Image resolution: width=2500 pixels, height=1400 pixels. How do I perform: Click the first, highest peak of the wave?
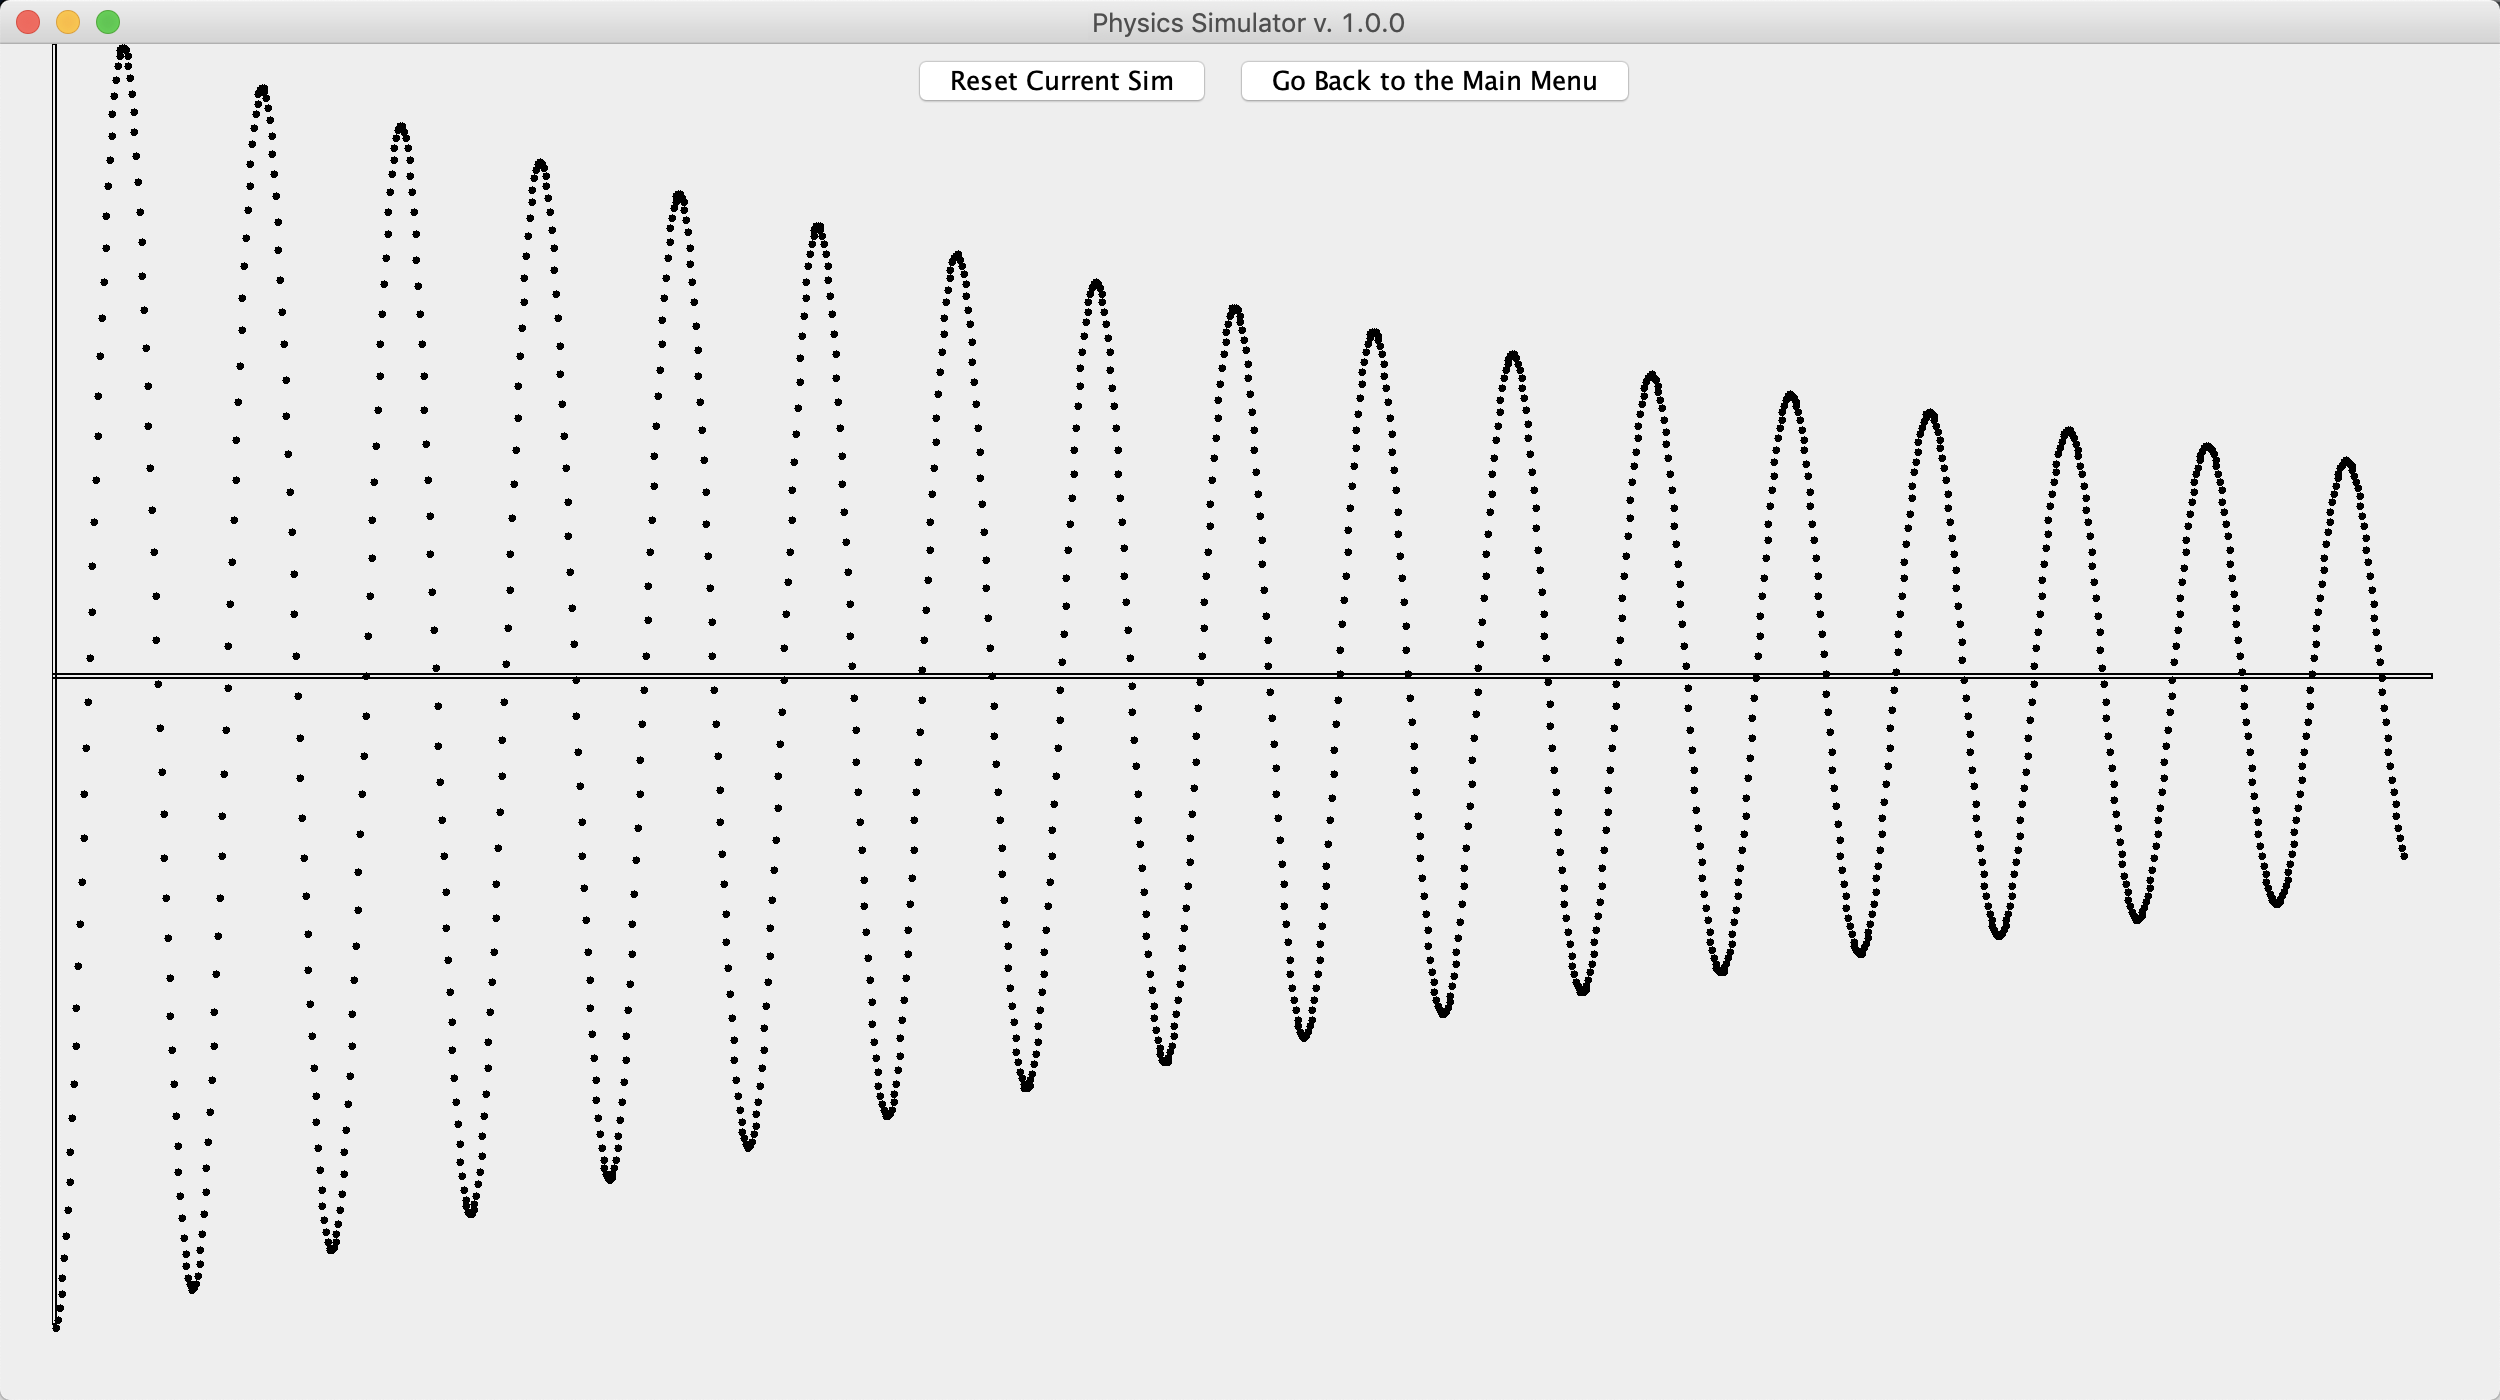point(123,49)
